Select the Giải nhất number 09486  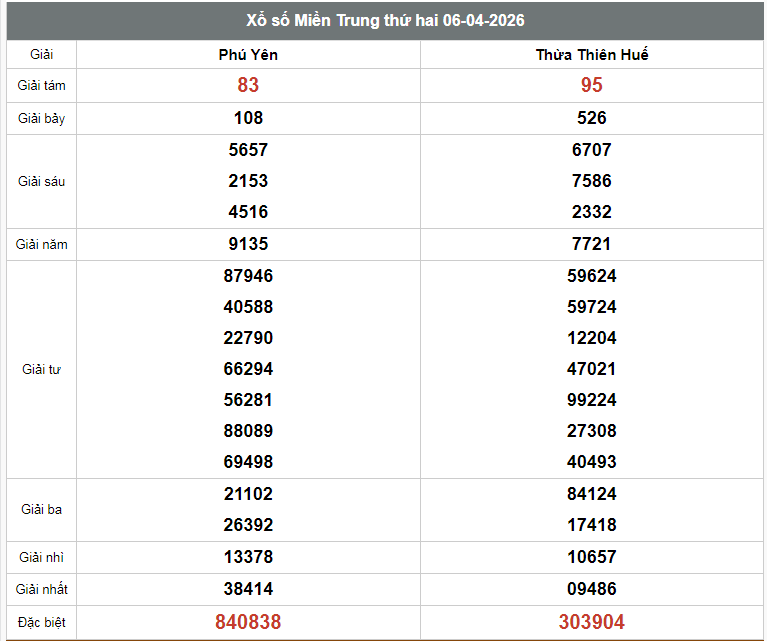click(591, 589)
